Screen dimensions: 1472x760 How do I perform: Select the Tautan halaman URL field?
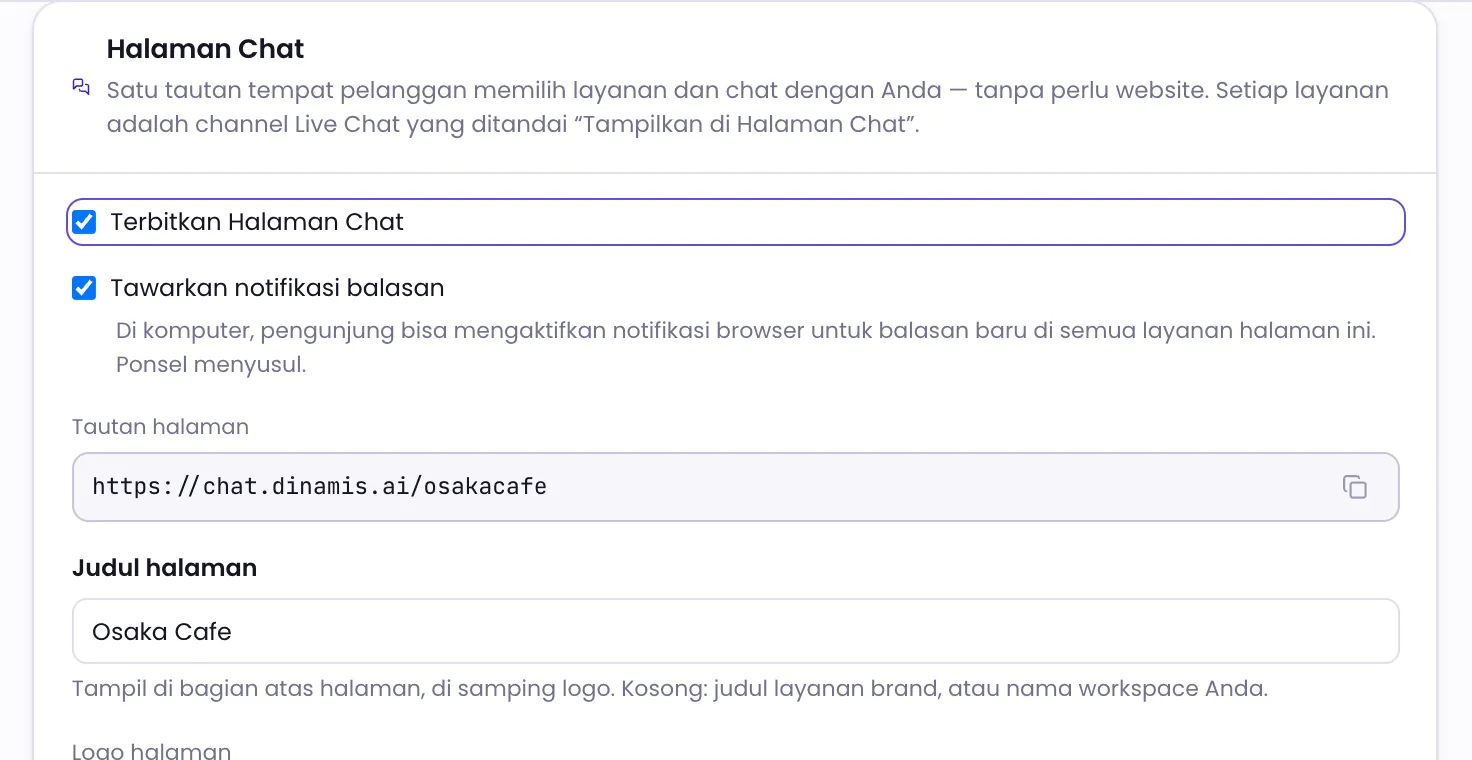[x=736, y=487]
